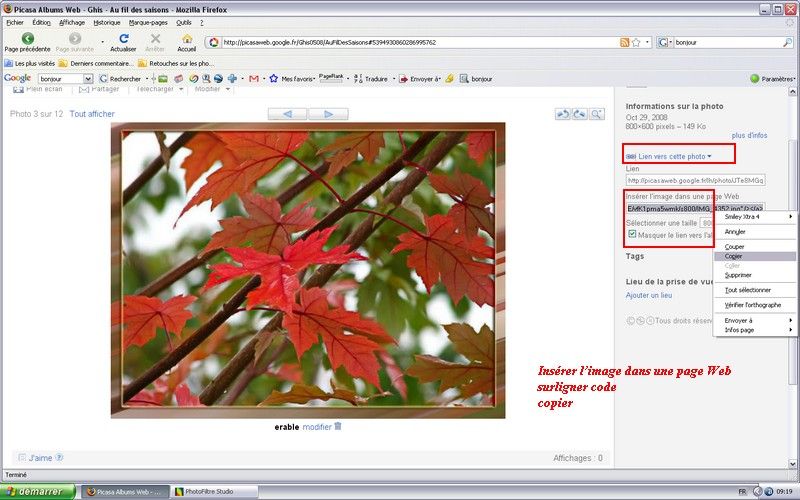
Task: Click the Google logo in toolbar
Action: [17, 78]
